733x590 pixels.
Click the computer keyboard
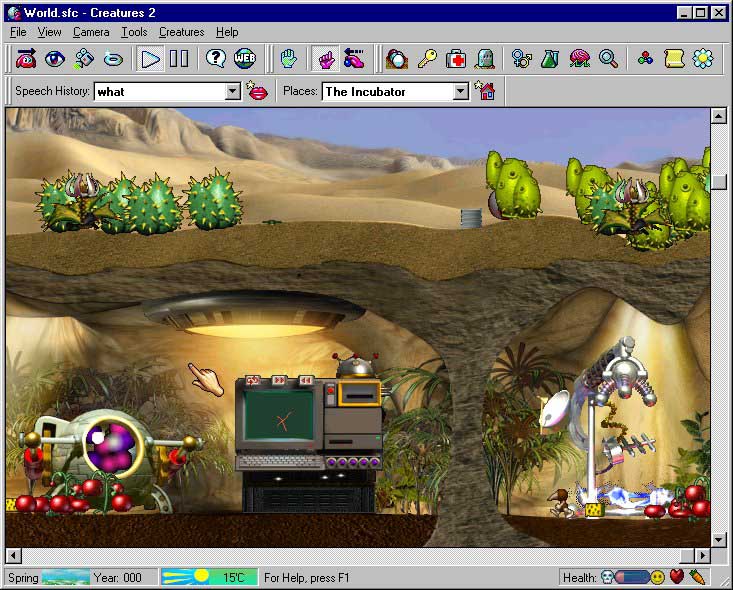click(x=280, y=462)
